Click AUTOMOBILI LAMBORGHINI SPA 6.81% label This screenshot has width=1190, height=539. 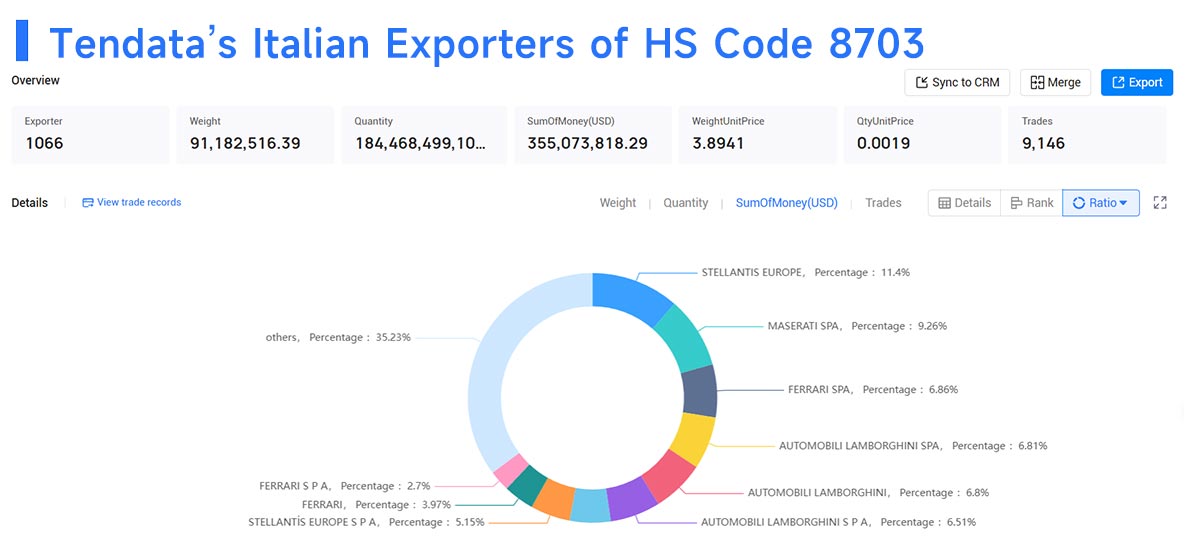point(913,446)
